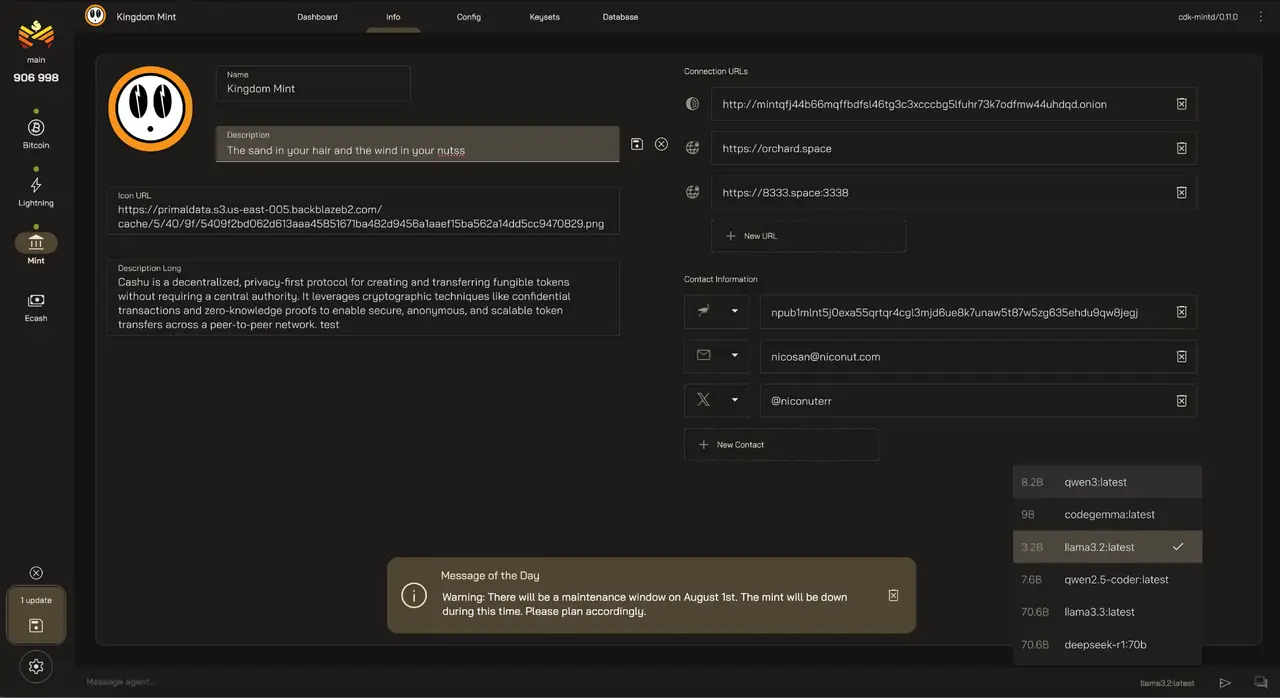
Task: Open the X/Twitter contact type dropdown
Action: click(x=716, y=400)
